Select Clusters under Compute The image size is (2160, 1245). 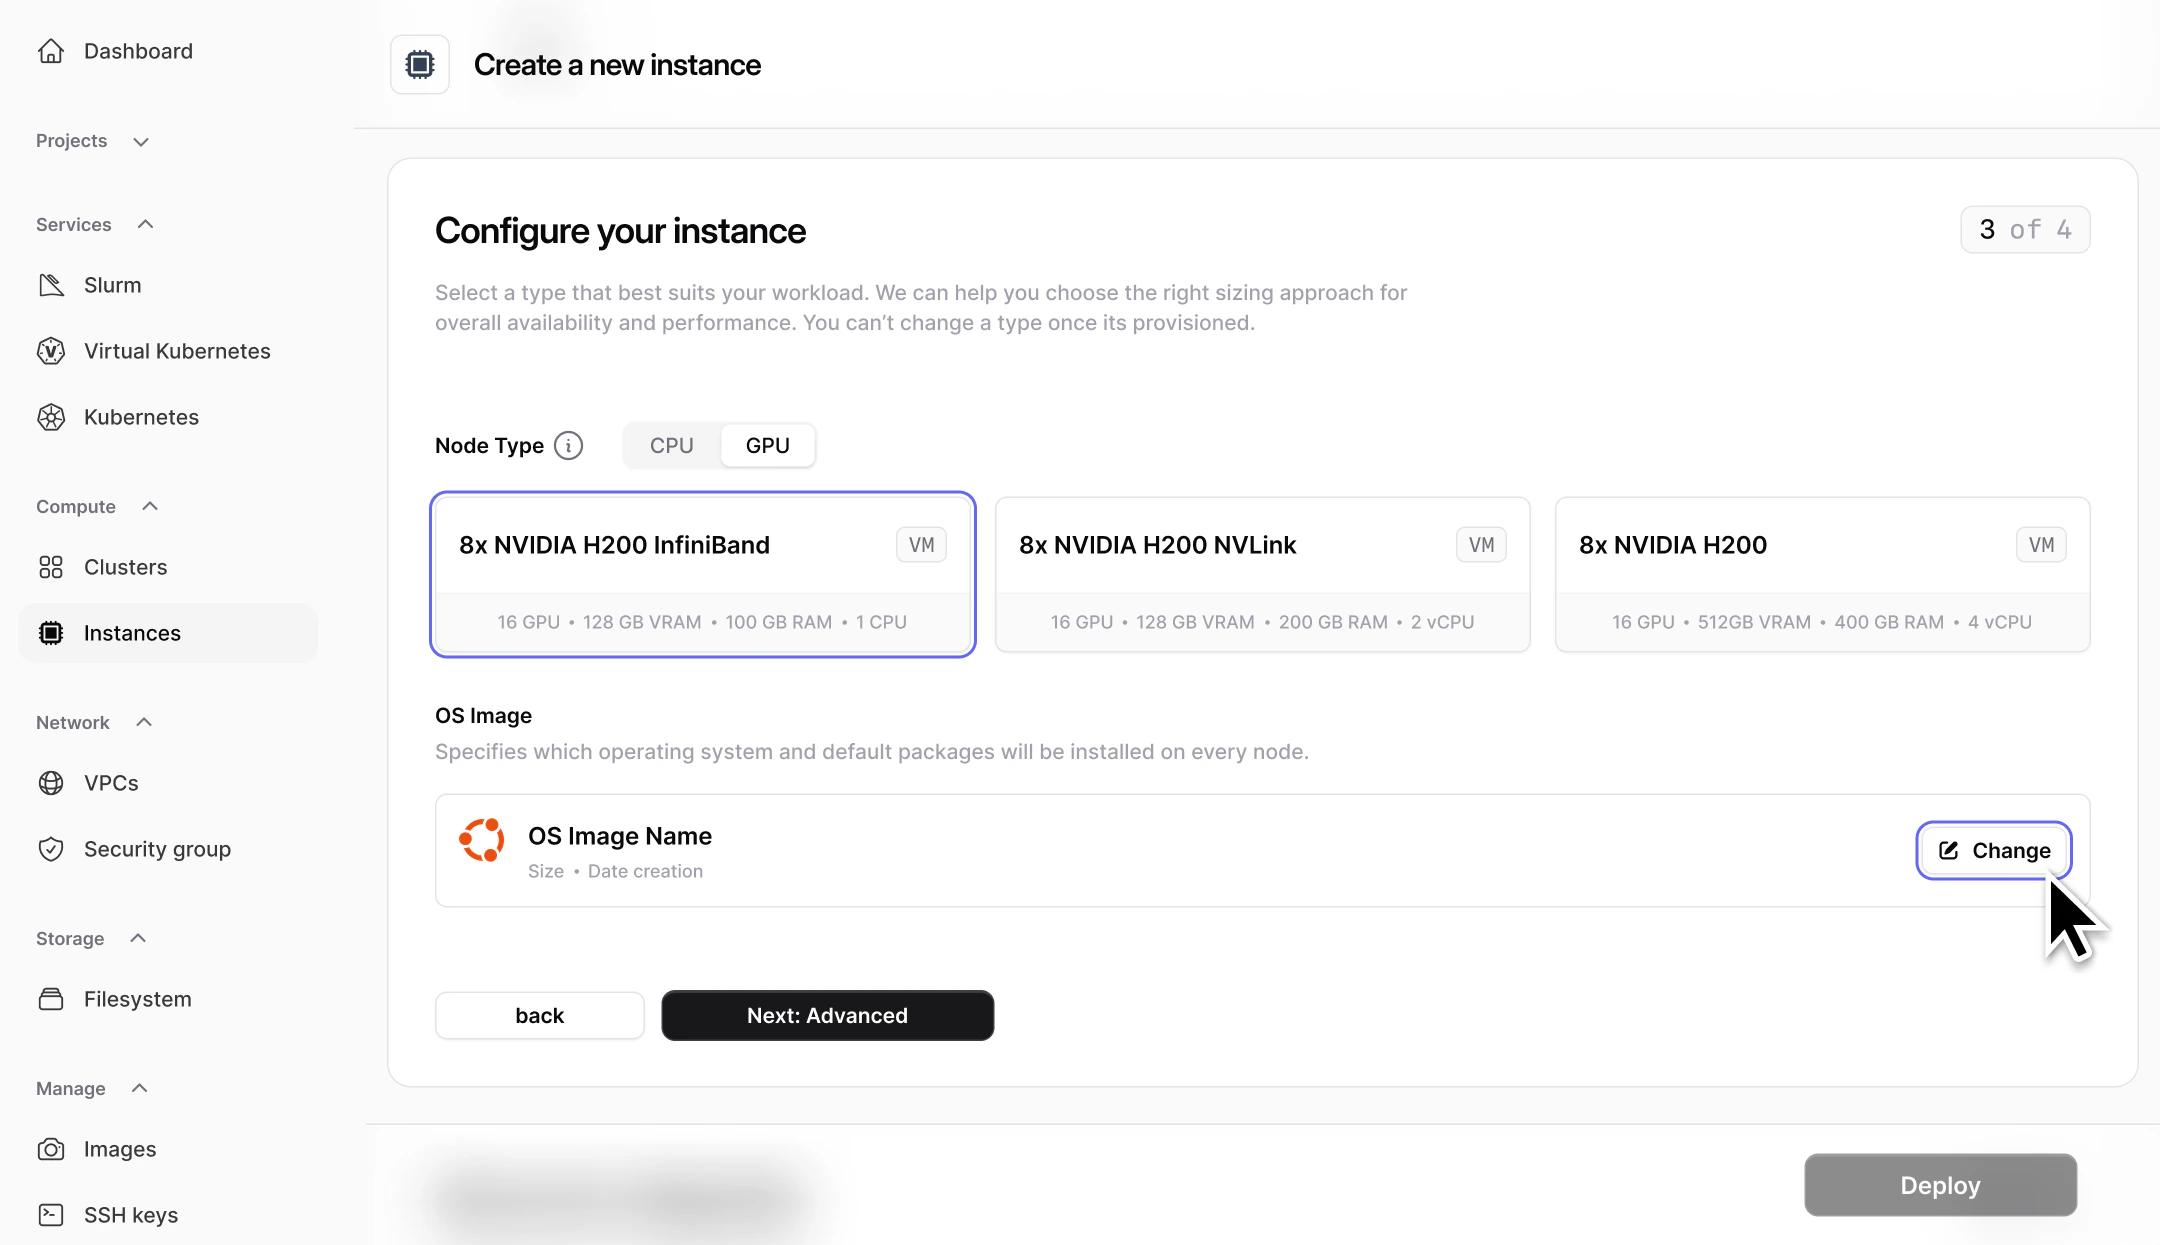125,567
